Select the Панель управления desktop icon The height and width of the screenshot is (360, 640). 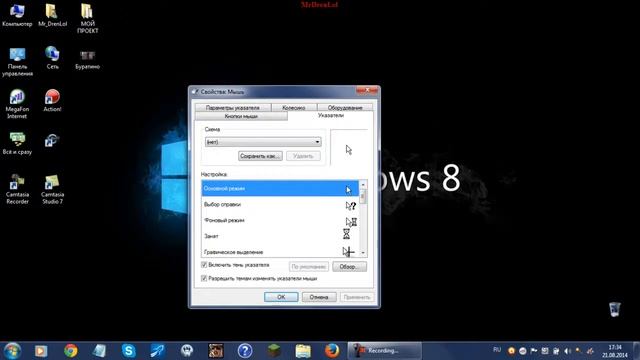pyautogui.click(x=17, y=62)
